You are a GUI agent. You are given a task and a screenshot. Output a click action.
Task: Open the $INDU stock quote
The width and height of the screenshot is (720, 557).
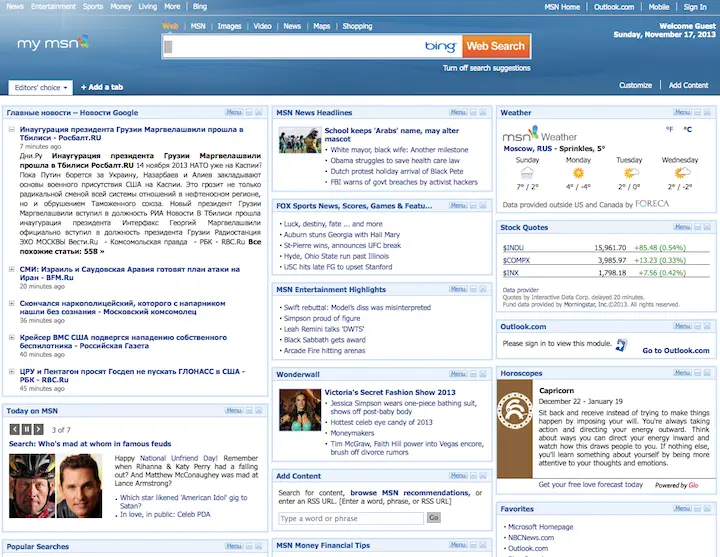pos(513,248)
